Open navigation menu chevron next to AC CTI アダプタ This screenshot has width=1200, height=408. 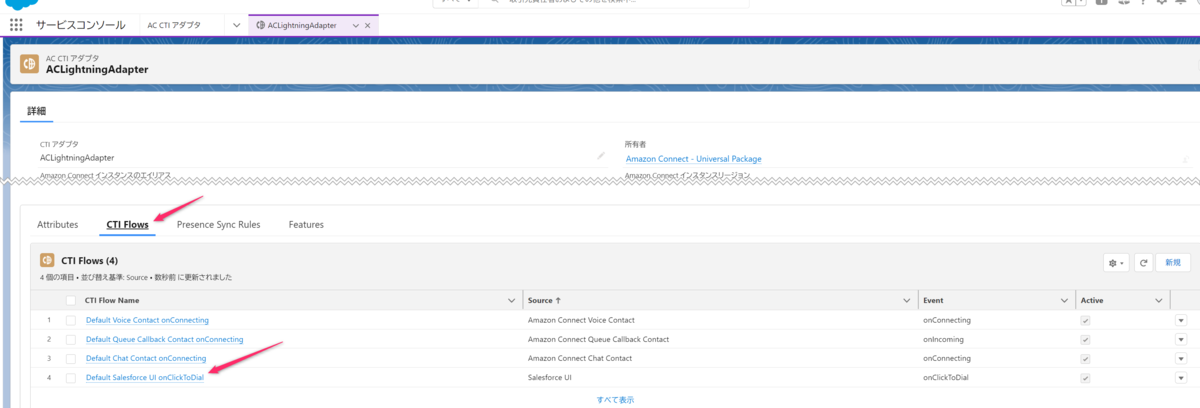click(x=235, y=24)
